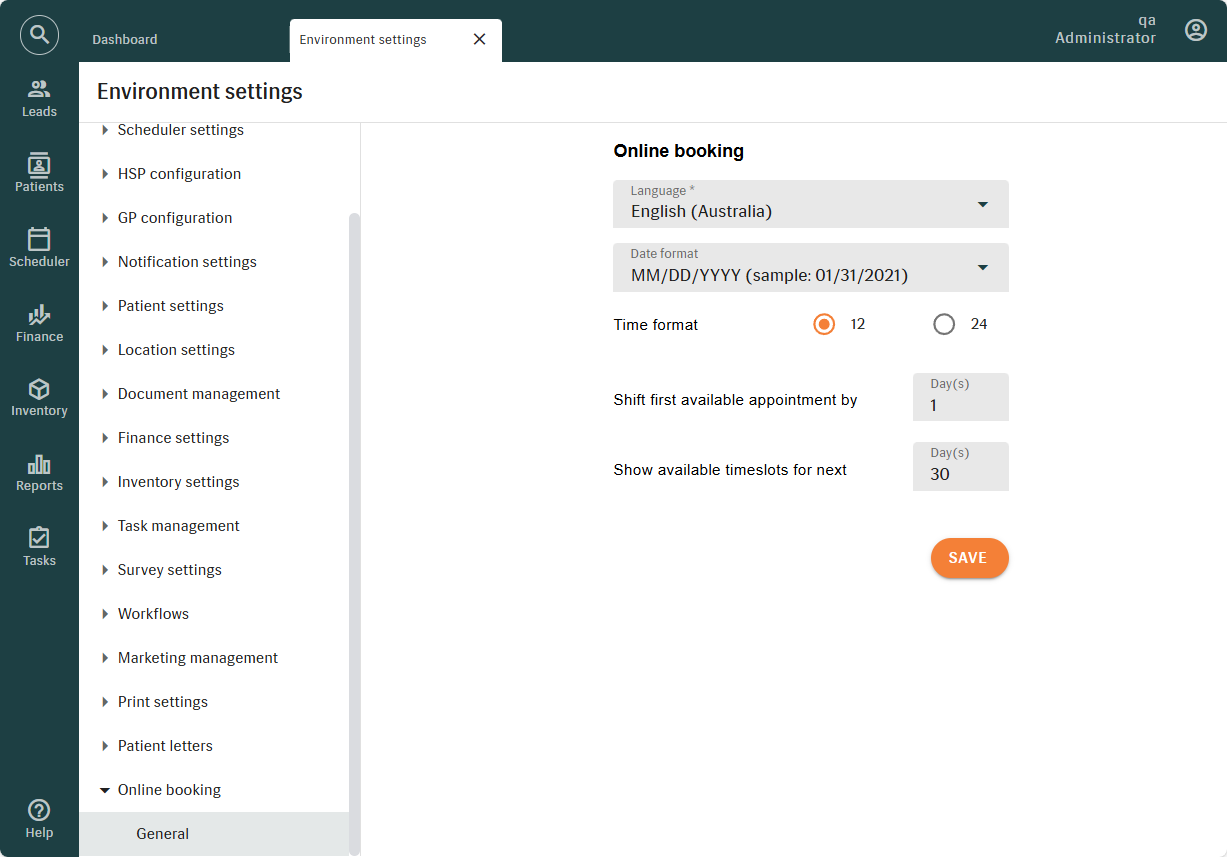This screenshot has width=1227, height=857.
Task: Switch to the Dashboard tab
Action: pyautogui.click(x=125, y=40)
